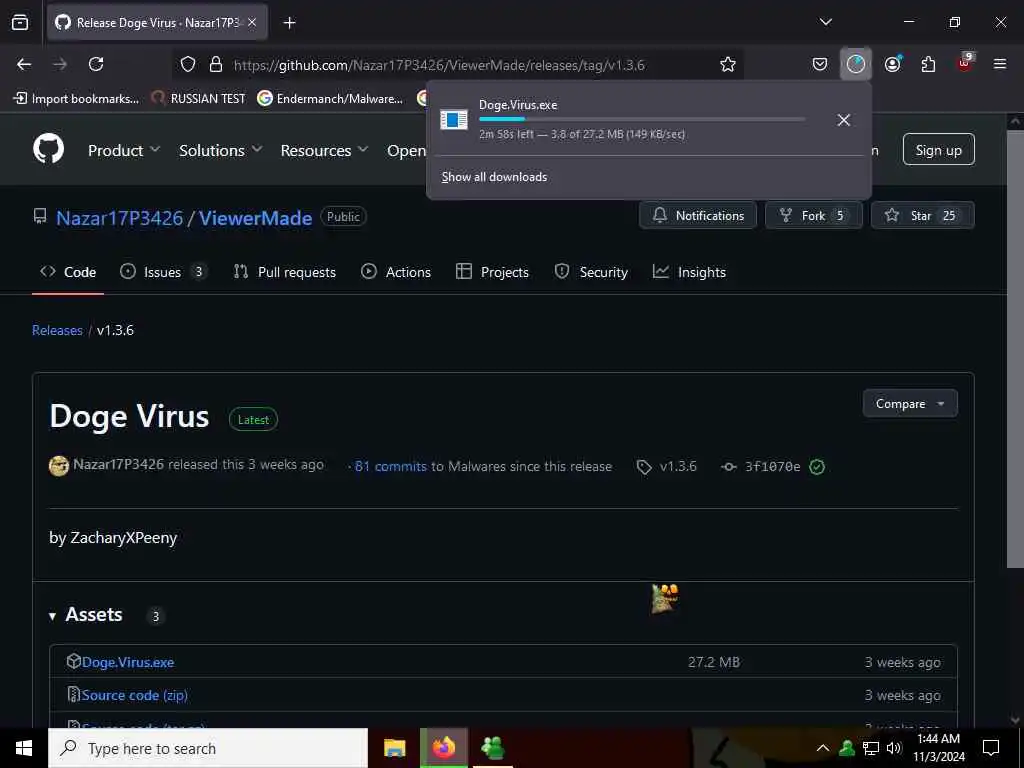Viewport: 1024px width, 768px height.
Task: Open the Pull requests tab
Action: (285, 272)
